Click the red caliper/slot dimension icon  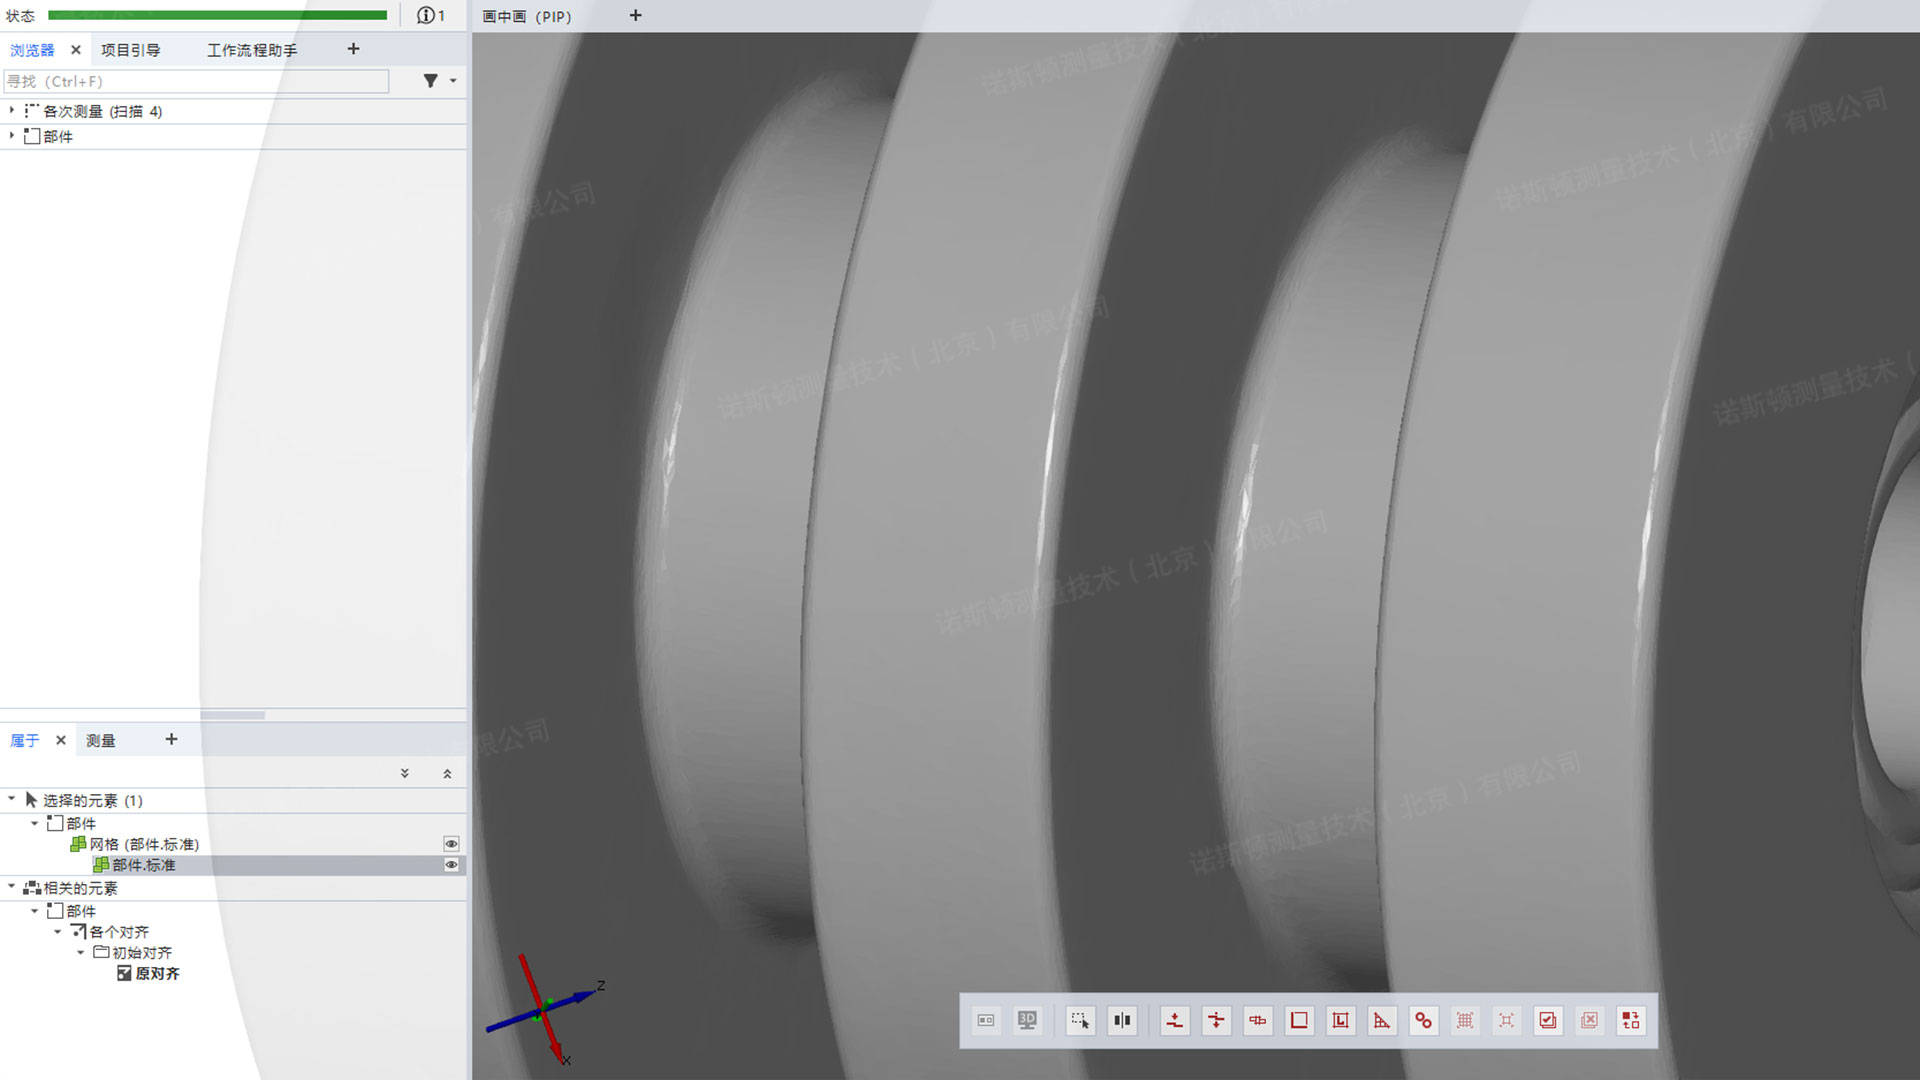point(1258,1021)
